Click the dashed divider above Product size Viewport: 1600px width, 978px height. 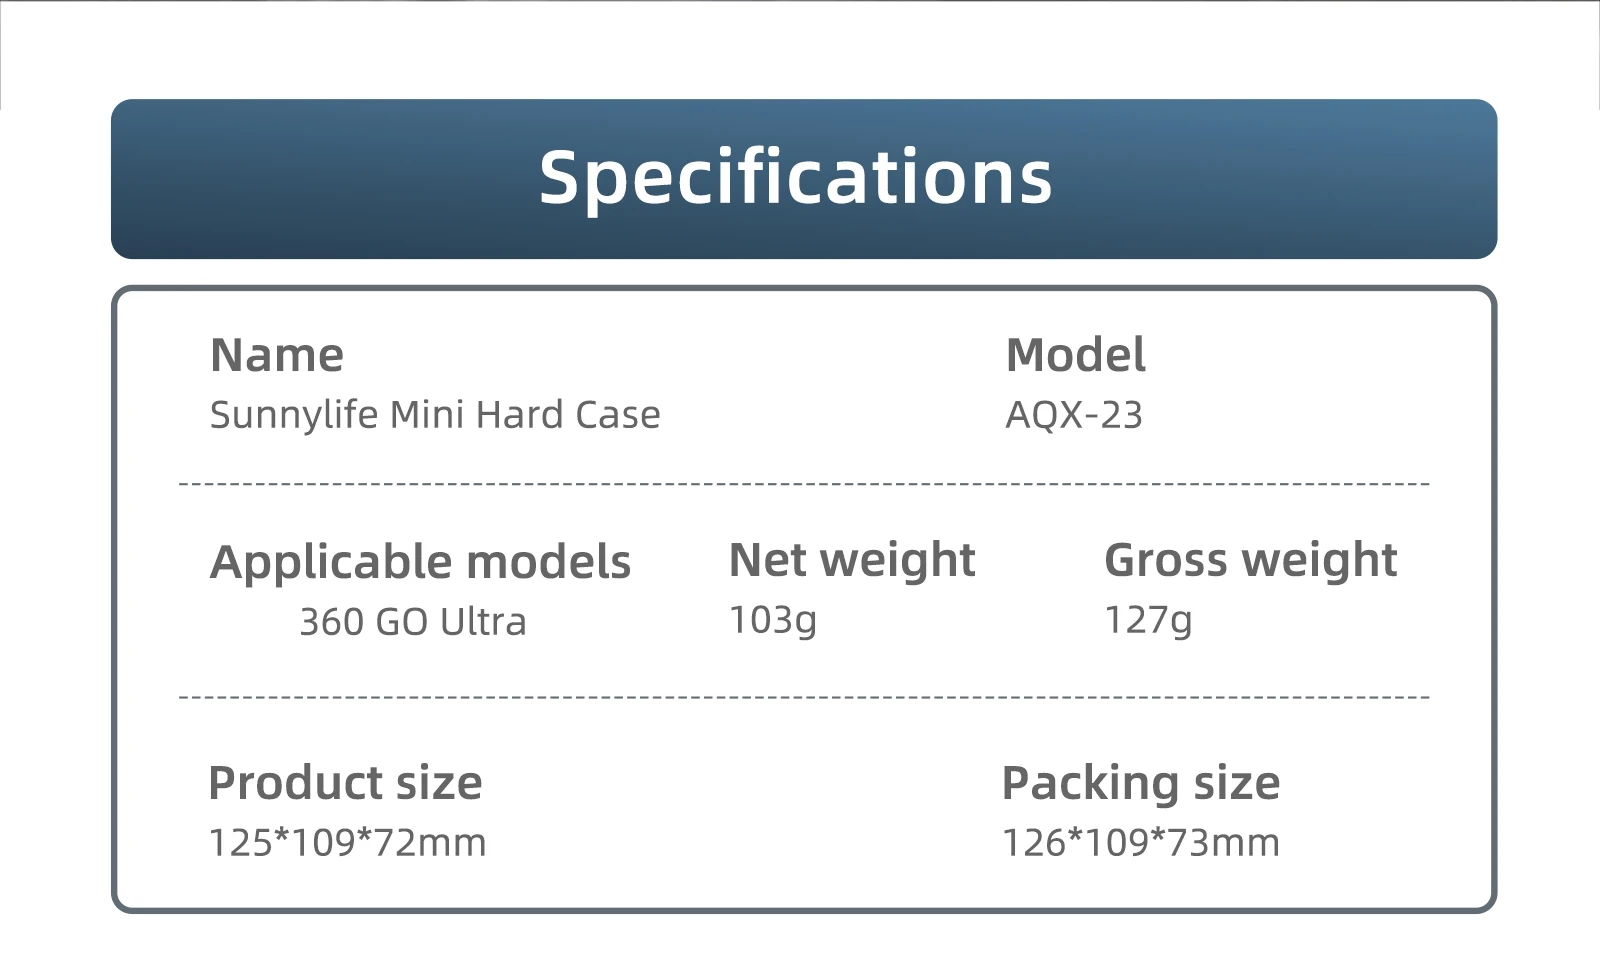[804, 697]
